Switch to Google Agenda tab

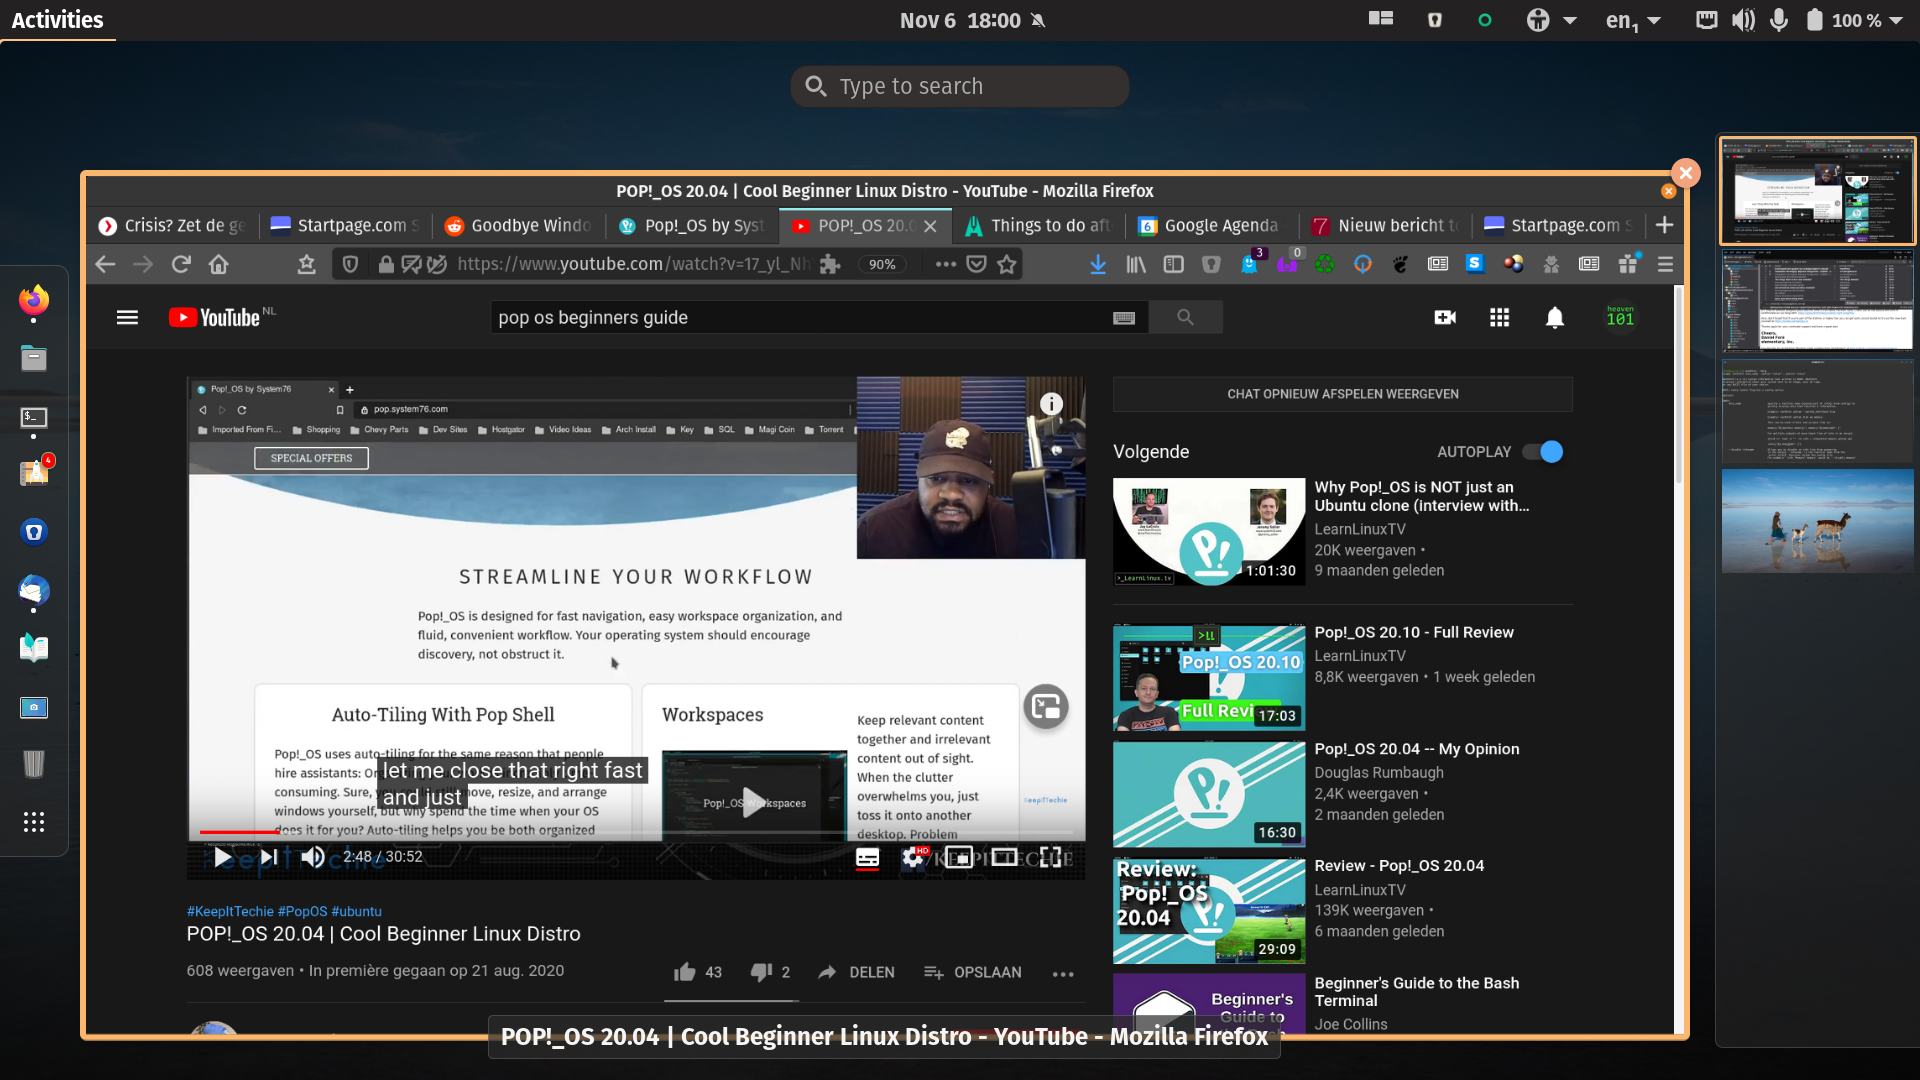coord(1211,226)
